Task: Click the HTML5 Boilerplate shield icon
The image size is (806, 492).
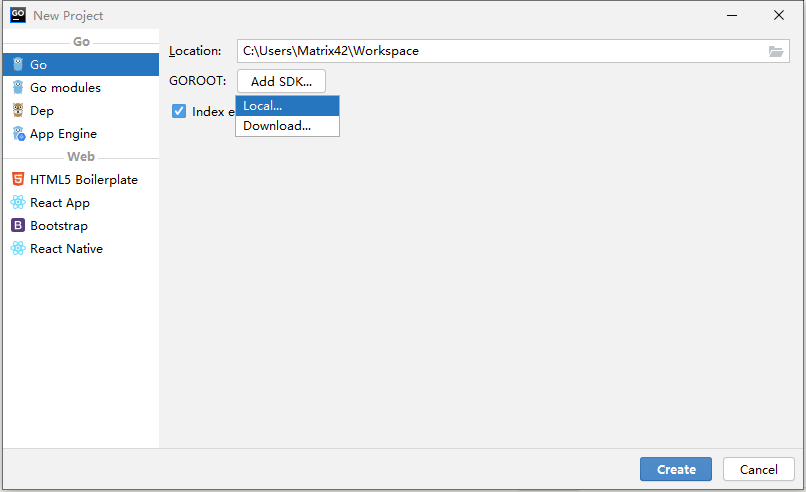Action: point(18,179)
